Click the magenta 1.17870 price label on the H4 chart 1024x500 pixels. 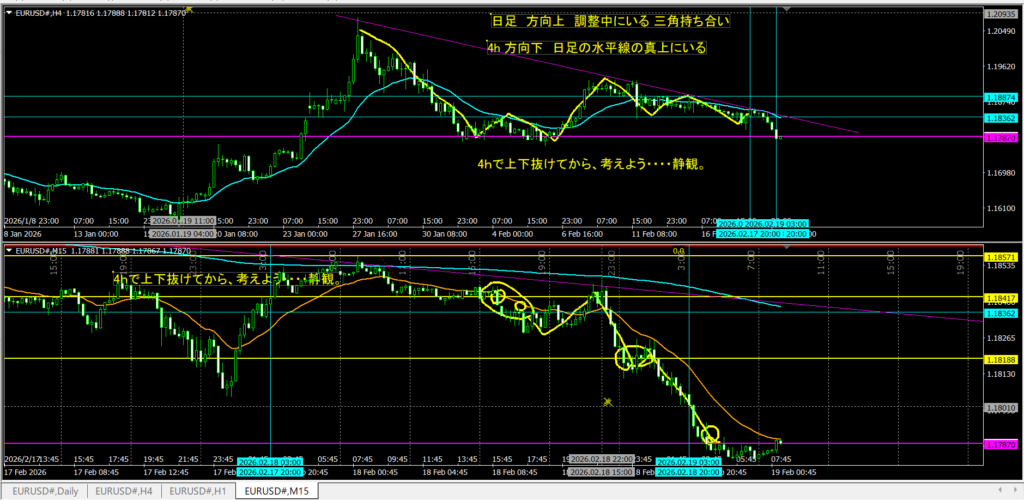[x=1001, y=137]
